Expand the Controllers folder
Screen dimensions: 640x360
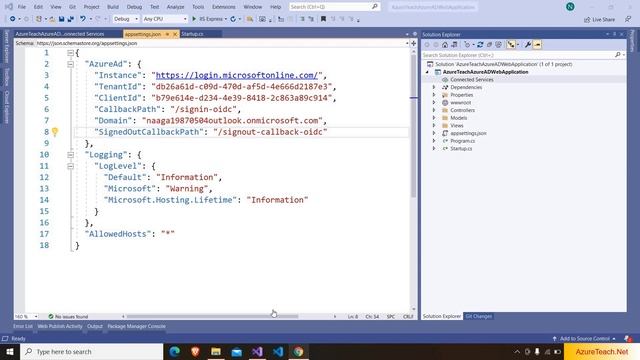pos(434,110)
